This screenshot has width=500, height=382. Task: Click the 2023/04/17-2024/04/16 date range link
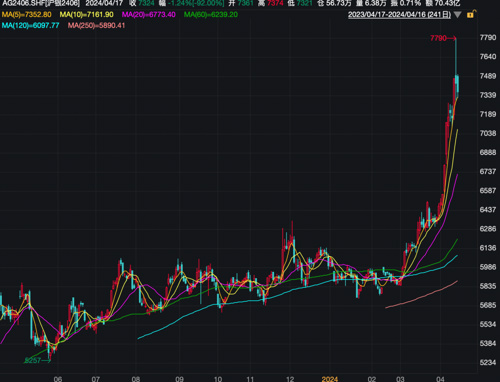[x=399, y=15]
